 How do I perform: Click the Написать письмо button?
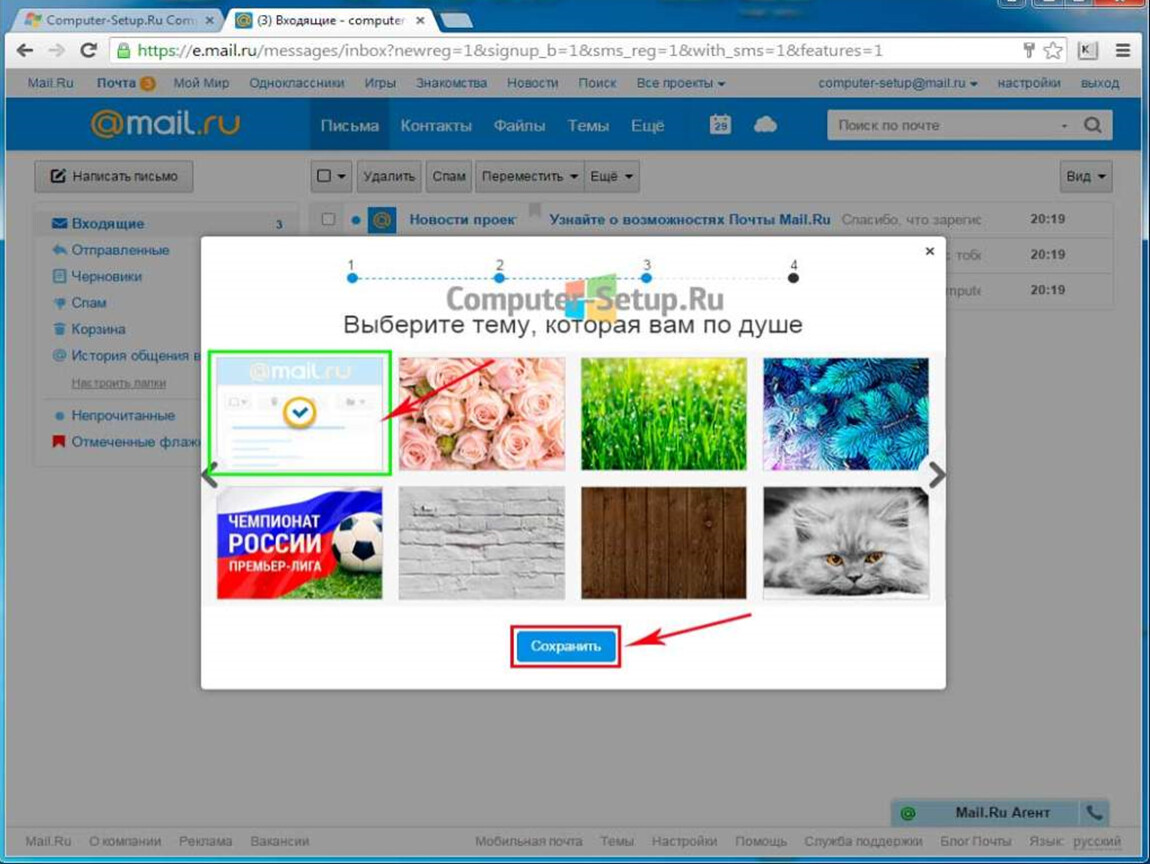coord(114,176)
